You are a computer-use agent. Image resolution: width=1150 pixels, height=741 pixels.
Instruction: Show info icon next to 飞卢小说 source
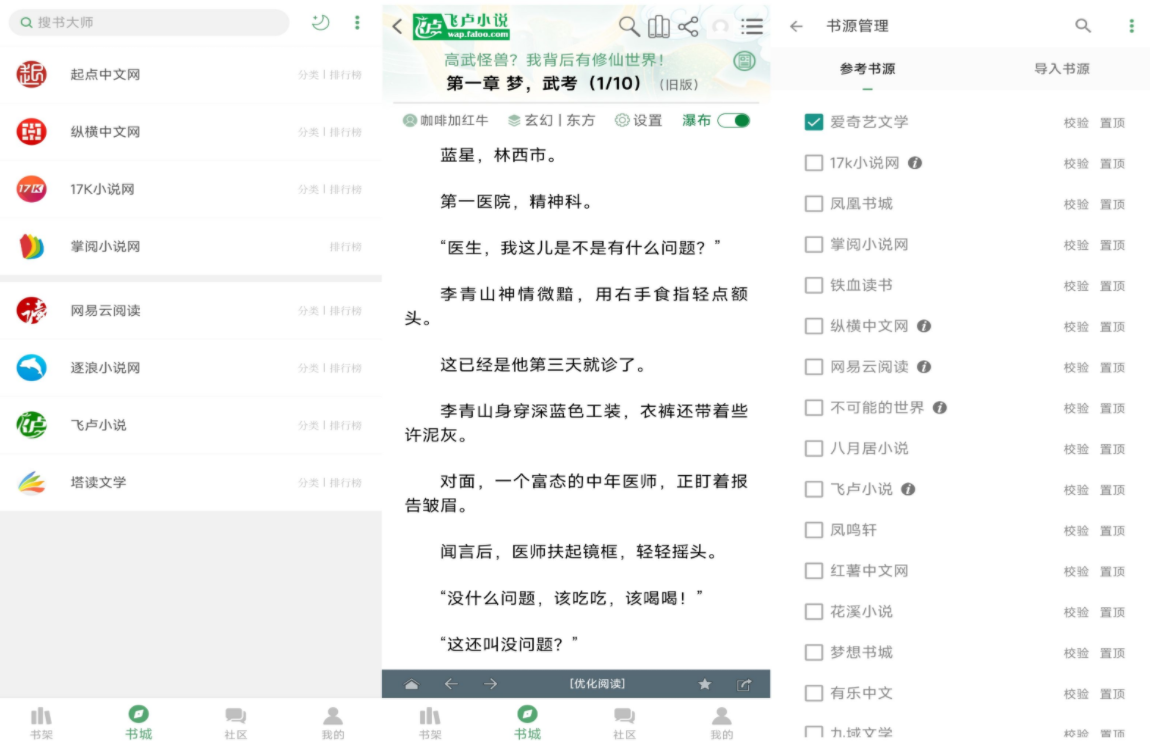click(x=908, y=489)
